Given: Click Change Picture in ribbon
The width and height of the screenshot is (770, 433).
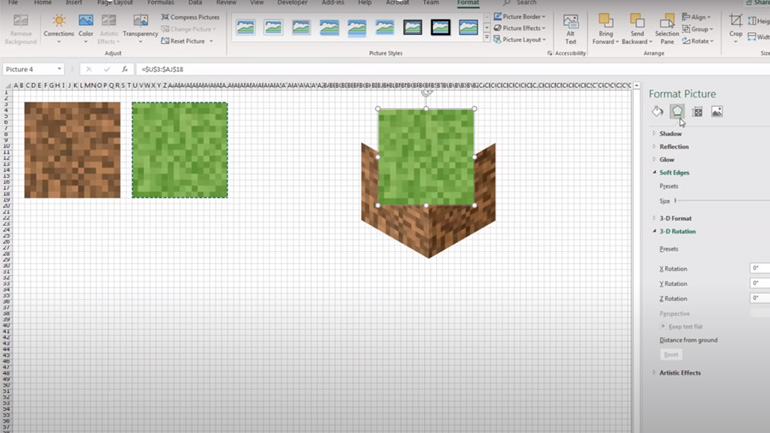Looking at the screenshot, I should (189, 29).
